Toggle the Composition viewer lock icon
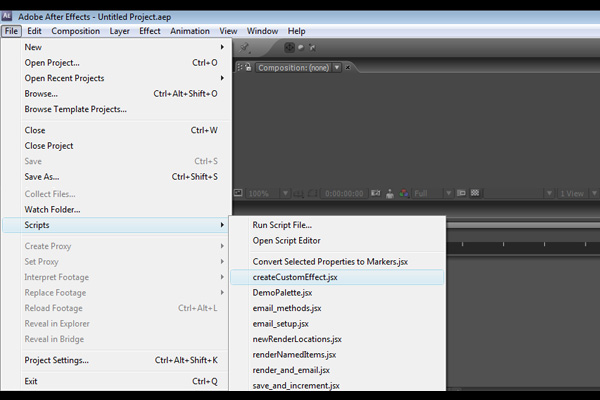 click(248, 67)
